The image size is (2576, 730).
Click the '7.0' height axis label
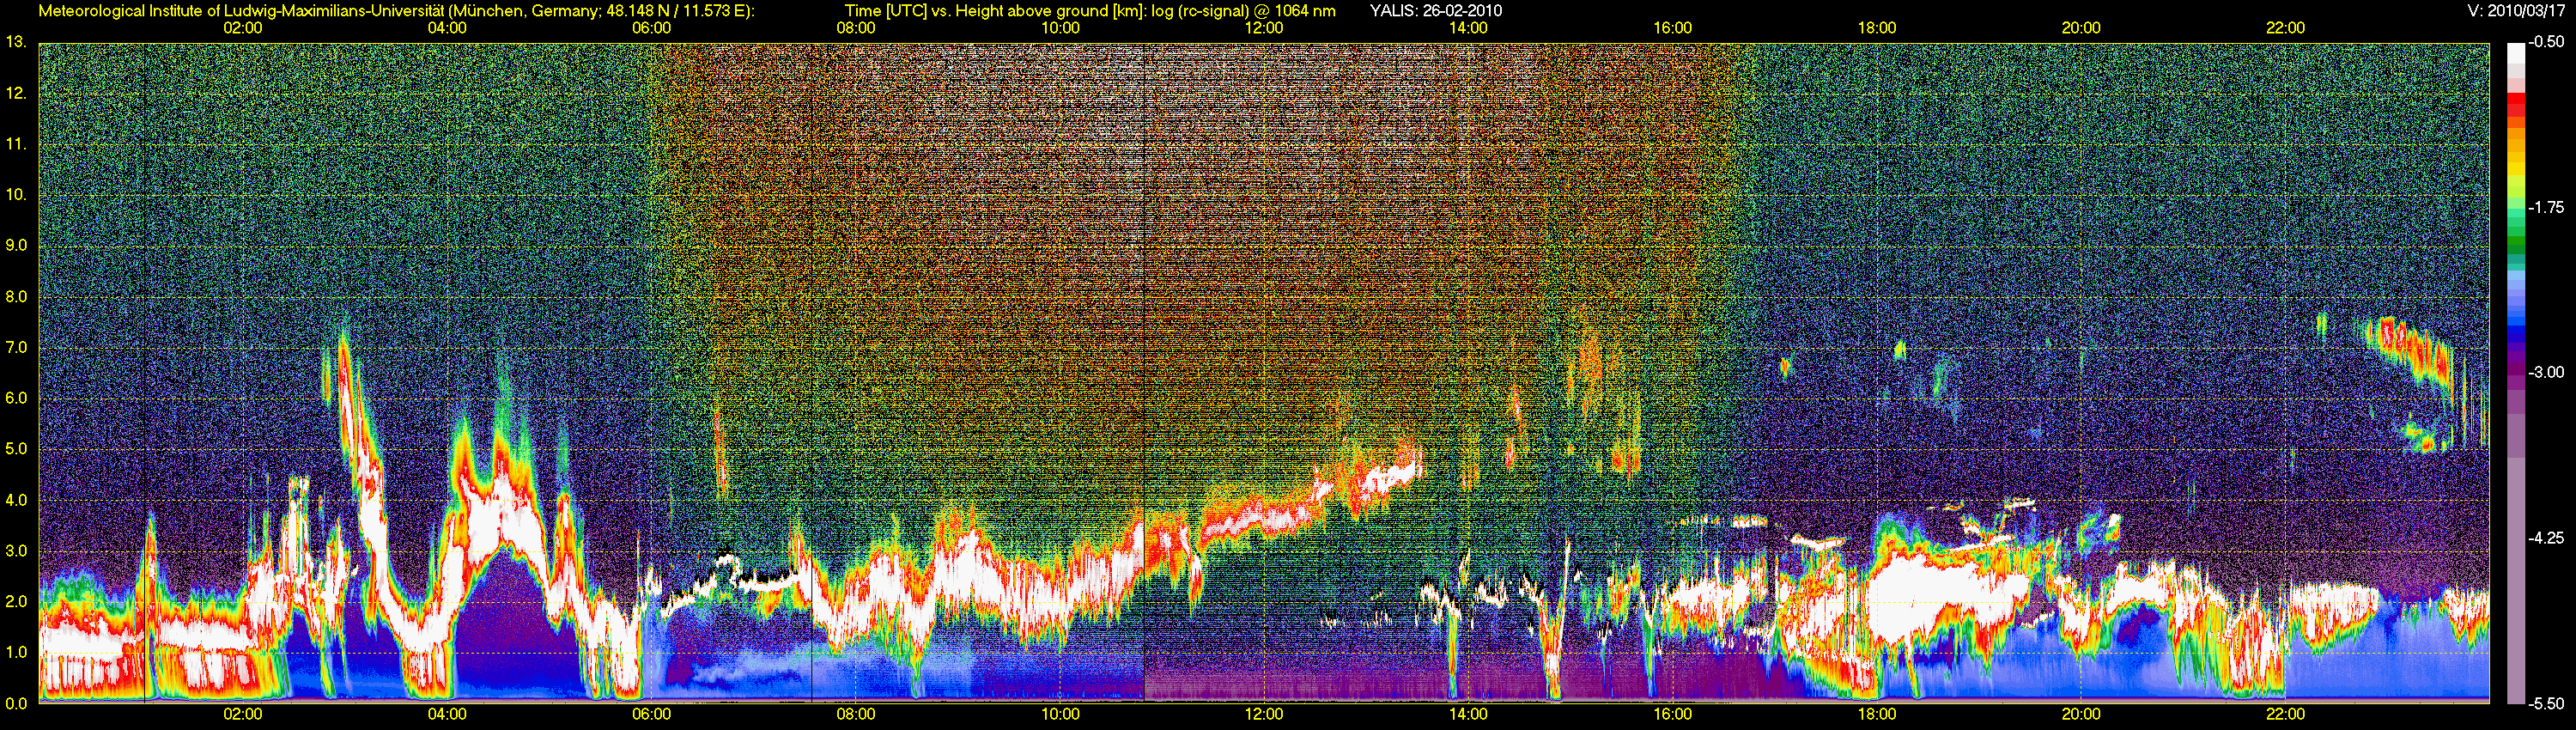(15, 347)
